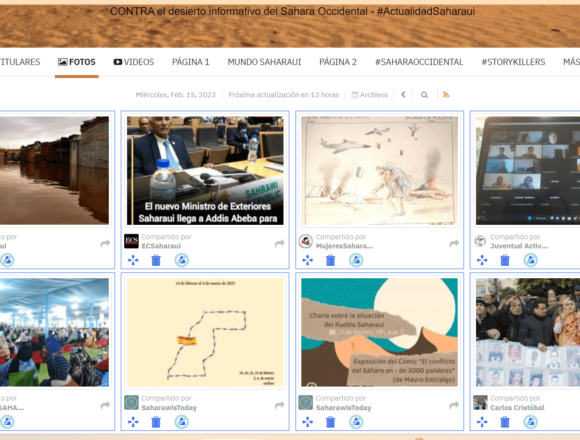580x440 pixels.
Task: Click SaharawisToday avatar on Charla card
Action: coord(306,403)
